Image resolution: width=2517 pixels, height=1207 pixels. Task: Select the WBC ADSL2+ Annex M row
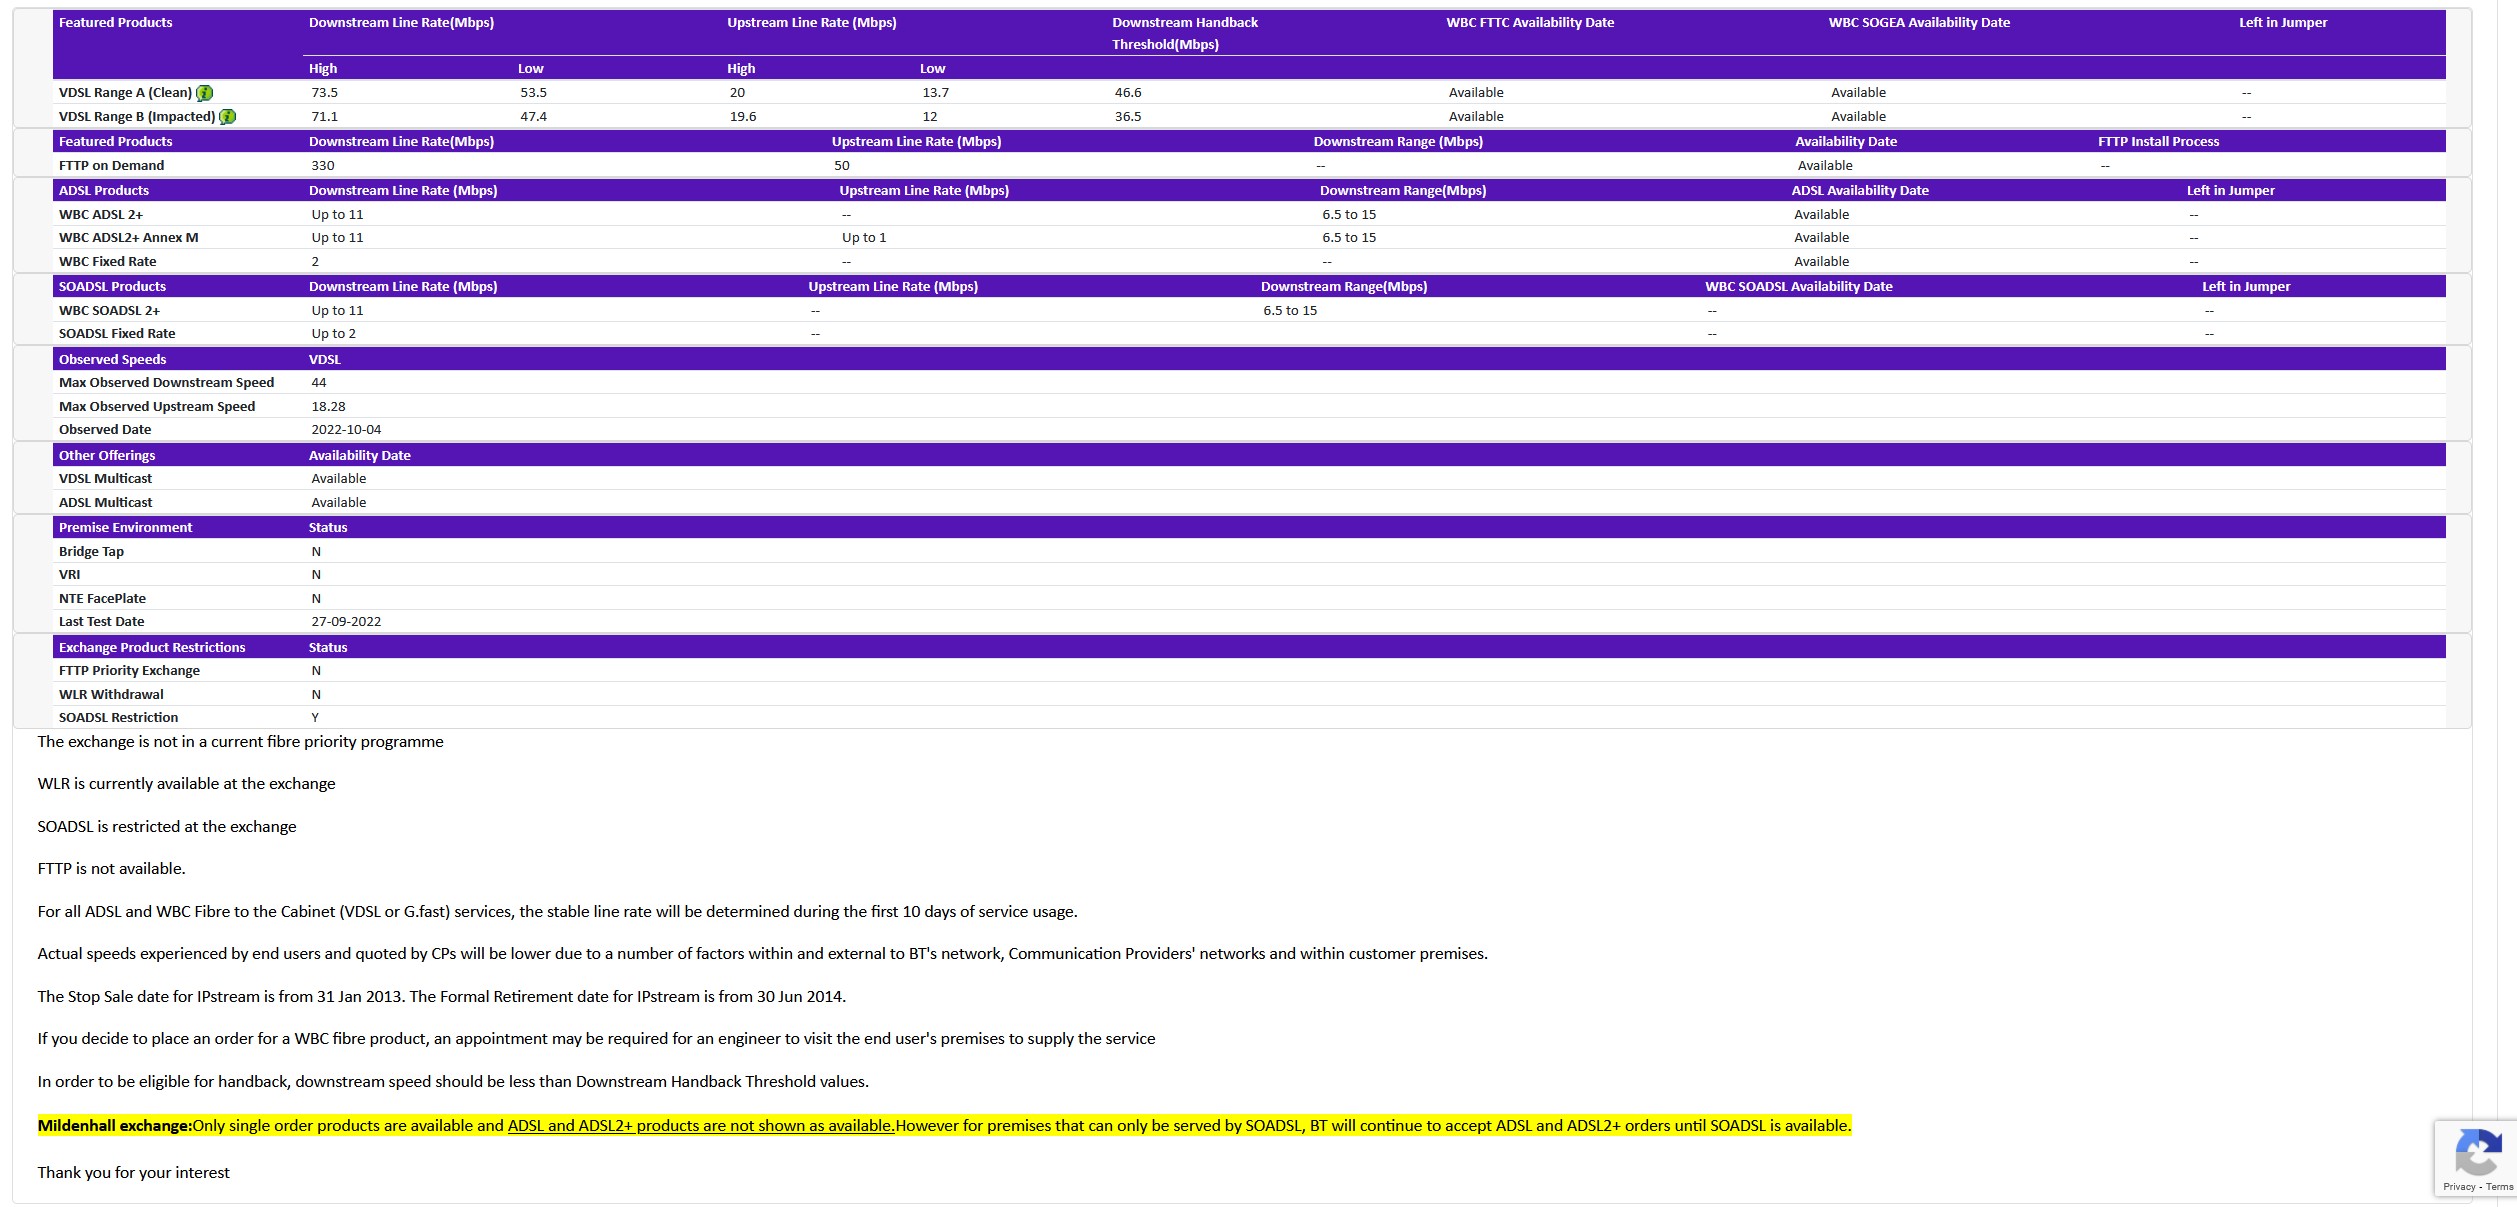pos(128,237)
